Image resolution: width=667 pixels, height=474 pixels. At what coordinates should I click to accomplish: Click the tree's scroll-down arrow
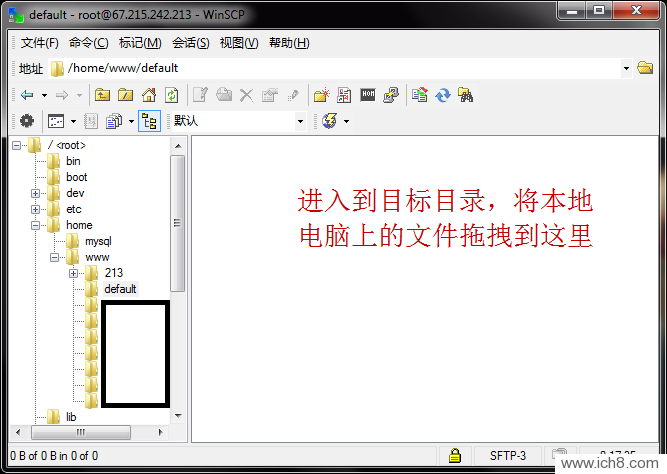click(178, 415)
